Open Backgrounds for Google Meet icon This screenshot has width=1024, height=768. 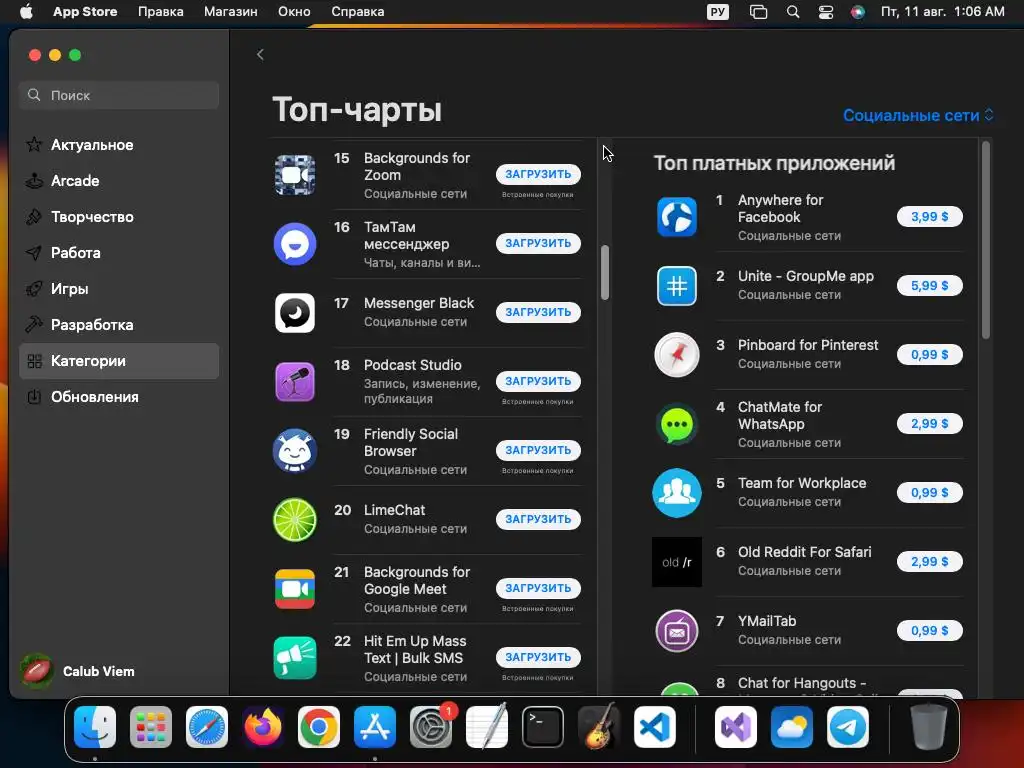pos(295,589)
